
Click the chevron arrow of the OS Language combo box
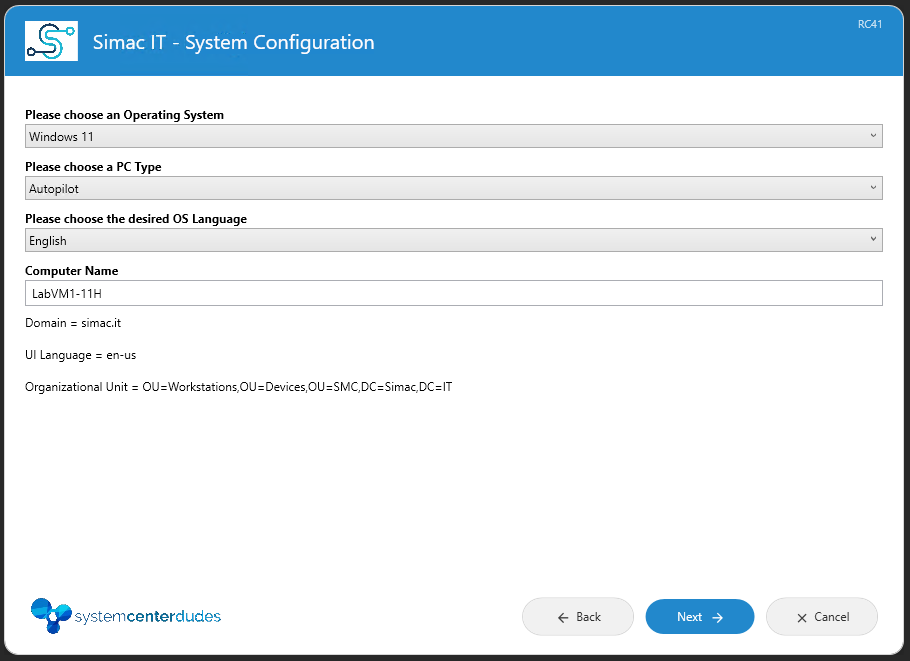click(x=873, y=239)
